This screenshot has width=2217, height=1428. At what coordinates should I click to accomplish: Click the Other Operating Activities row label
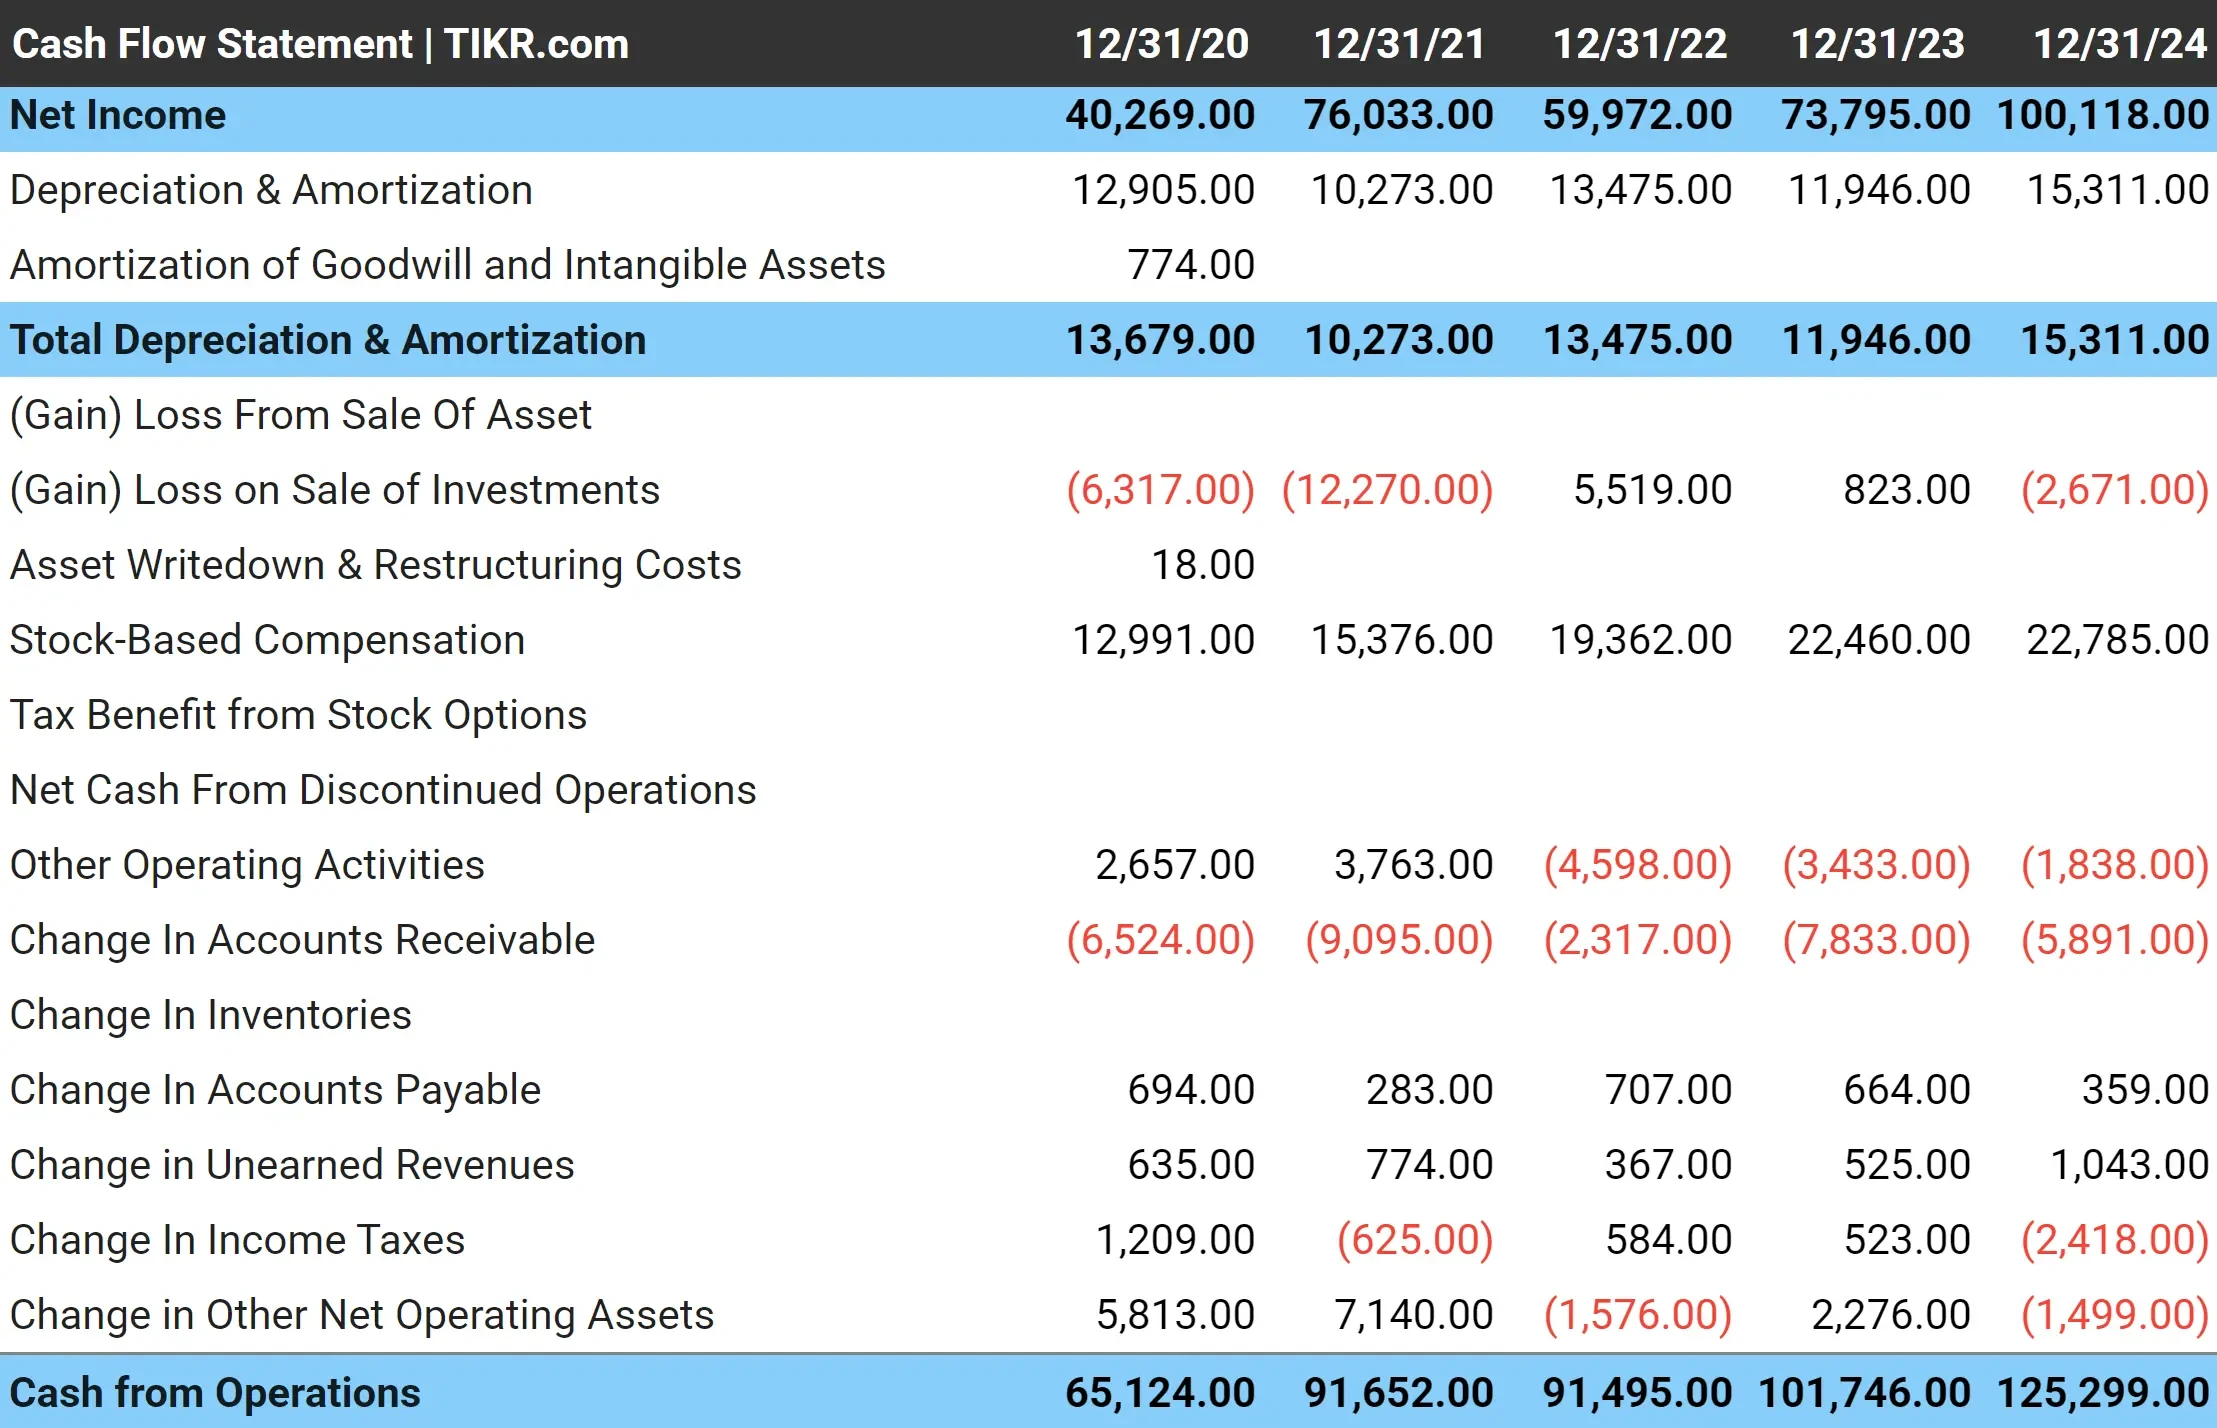click(247, 865)
